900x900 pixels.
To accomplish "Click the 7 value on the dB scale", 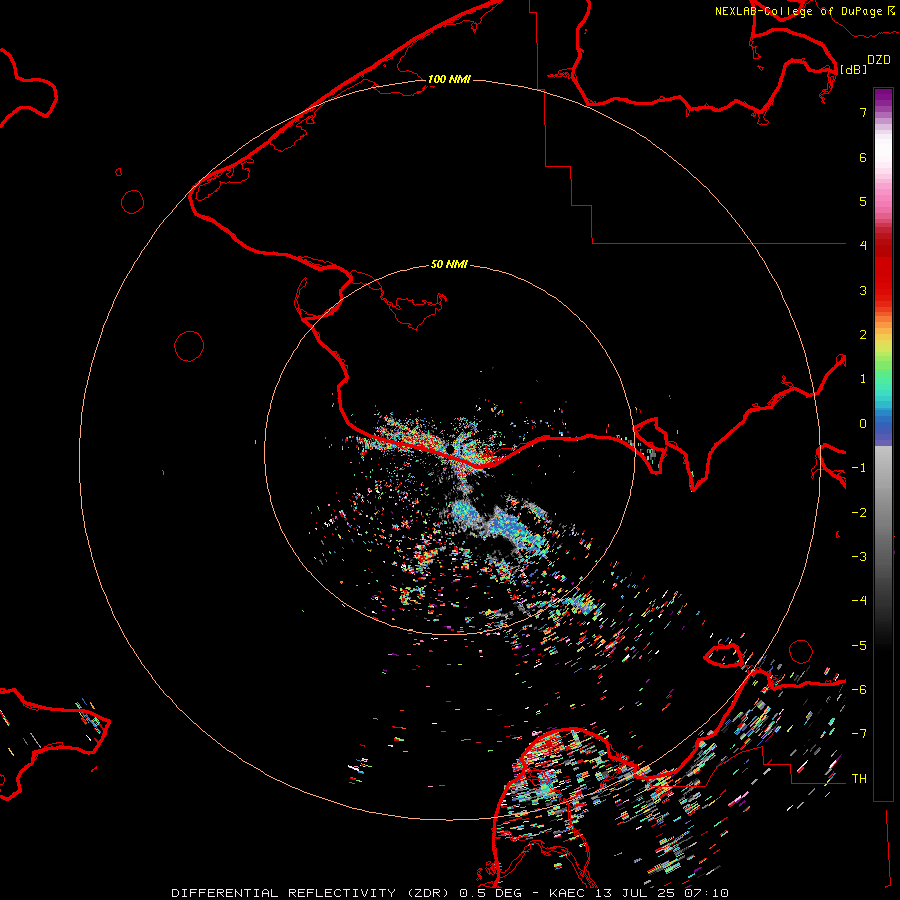I will click(863, 112).
